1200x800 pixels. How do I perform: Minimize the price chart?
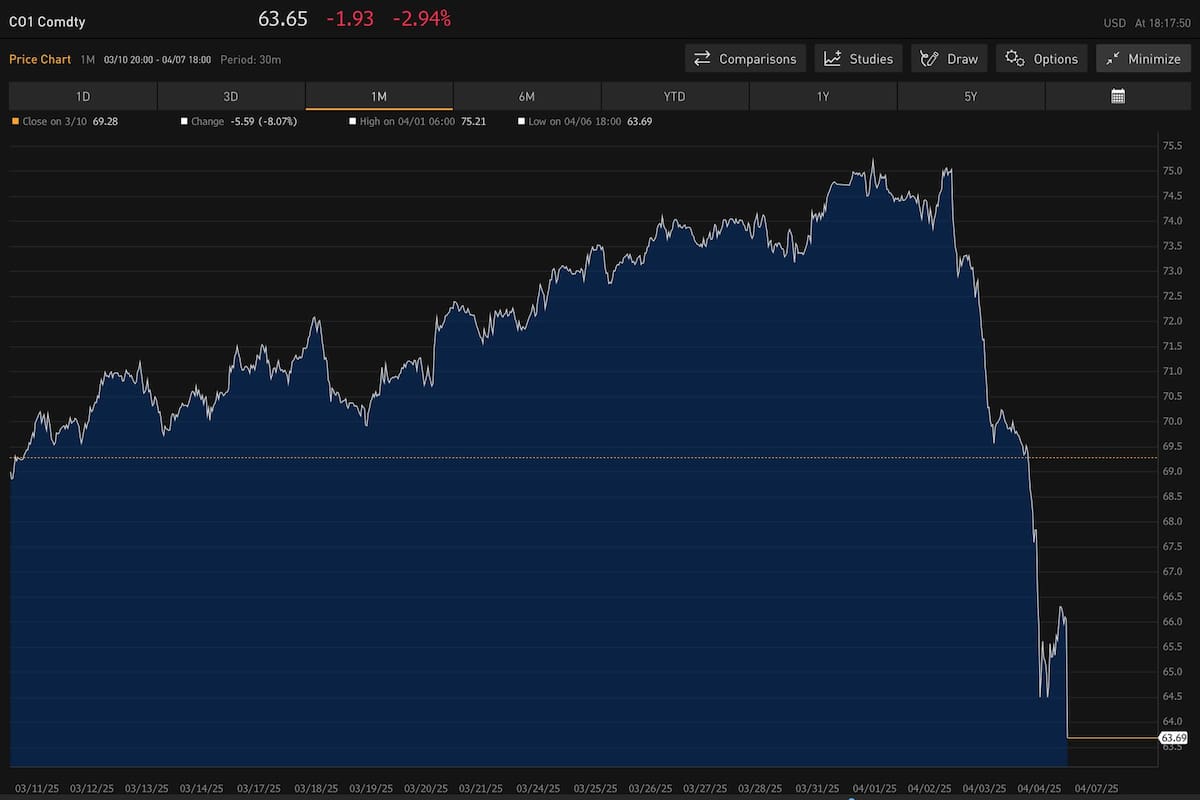coord(1143,59)
